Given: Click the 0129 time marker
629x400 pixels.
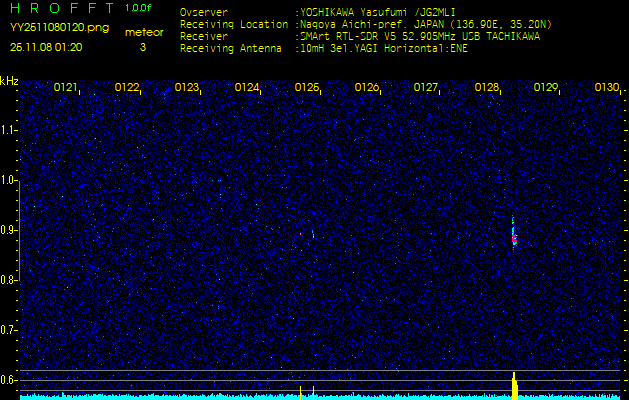Looking at the screenshot, I should [546, 87].
